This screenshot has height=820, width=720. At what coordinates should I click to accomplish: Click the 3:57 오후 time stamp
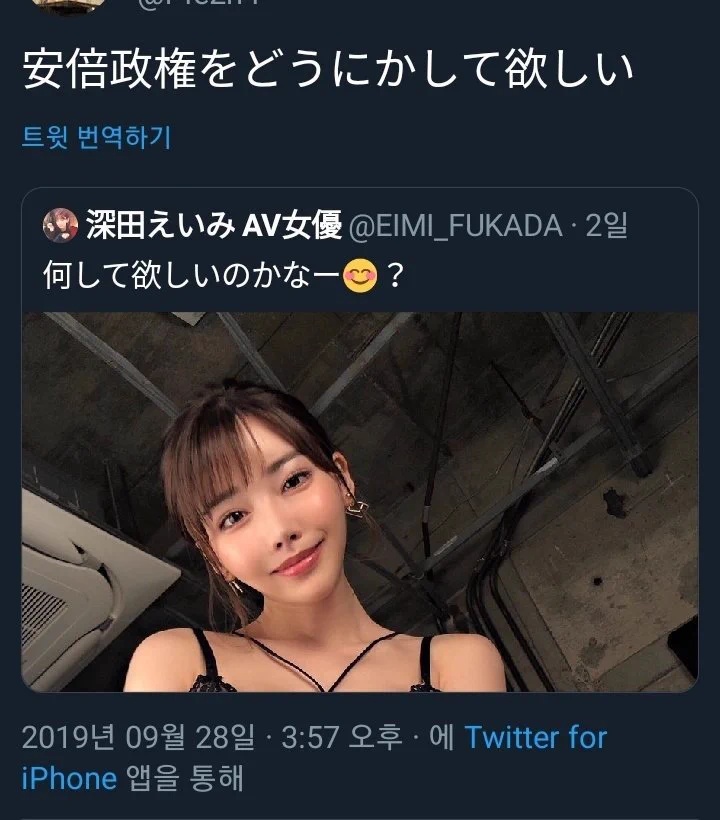[x=341, y=737]
